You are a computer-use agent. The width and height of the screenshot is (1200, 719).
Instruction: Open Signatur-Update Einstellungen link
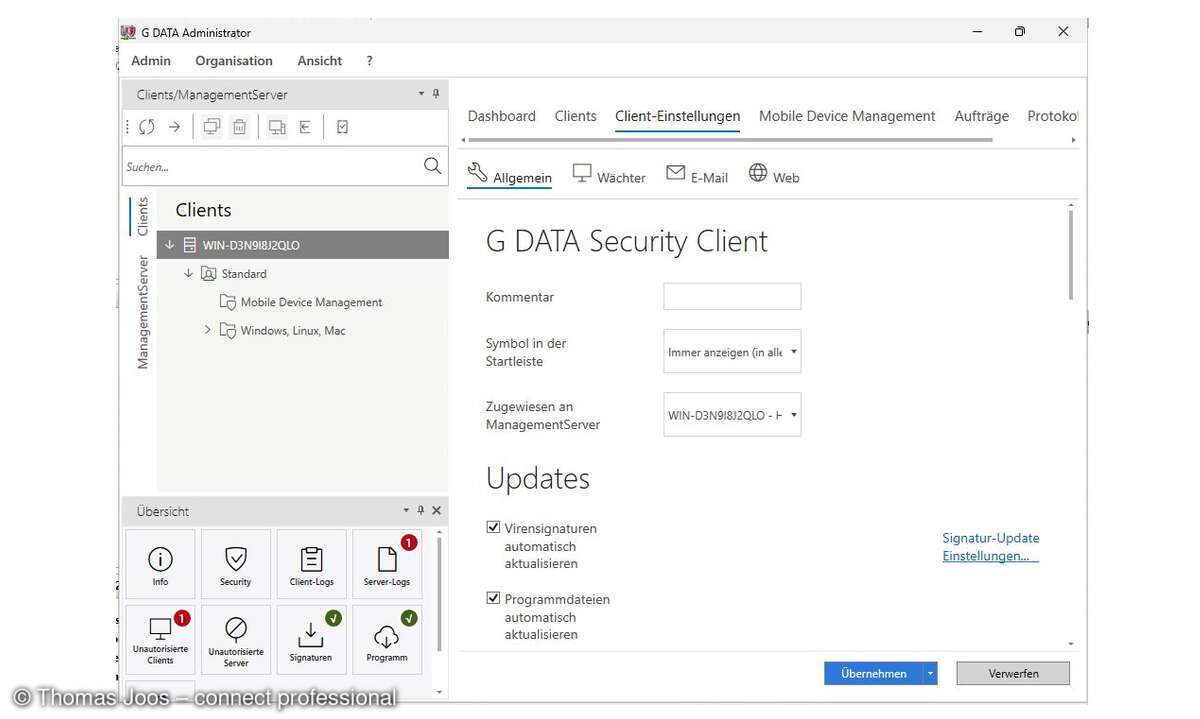coord(990,546)
